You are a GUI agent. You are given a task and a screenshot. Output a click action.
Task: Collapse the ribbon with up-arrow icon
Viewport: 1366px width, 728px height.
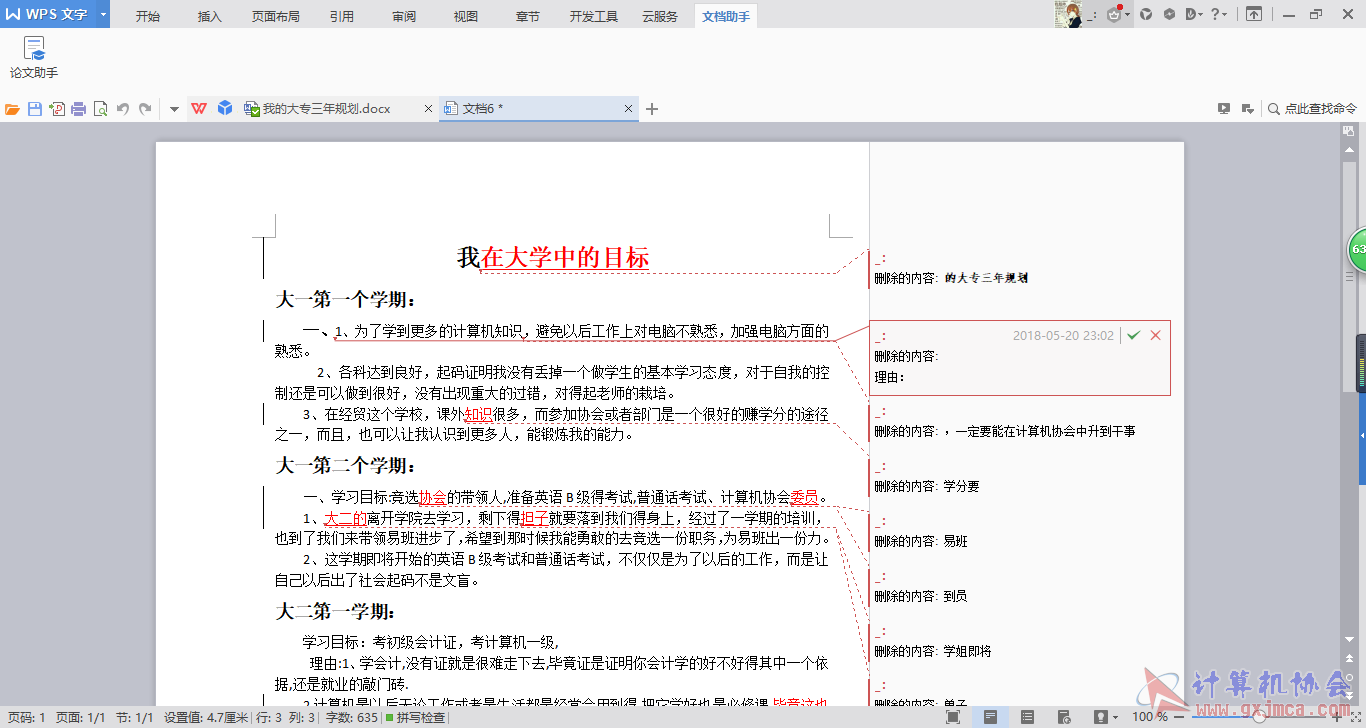pos(1253,14)
